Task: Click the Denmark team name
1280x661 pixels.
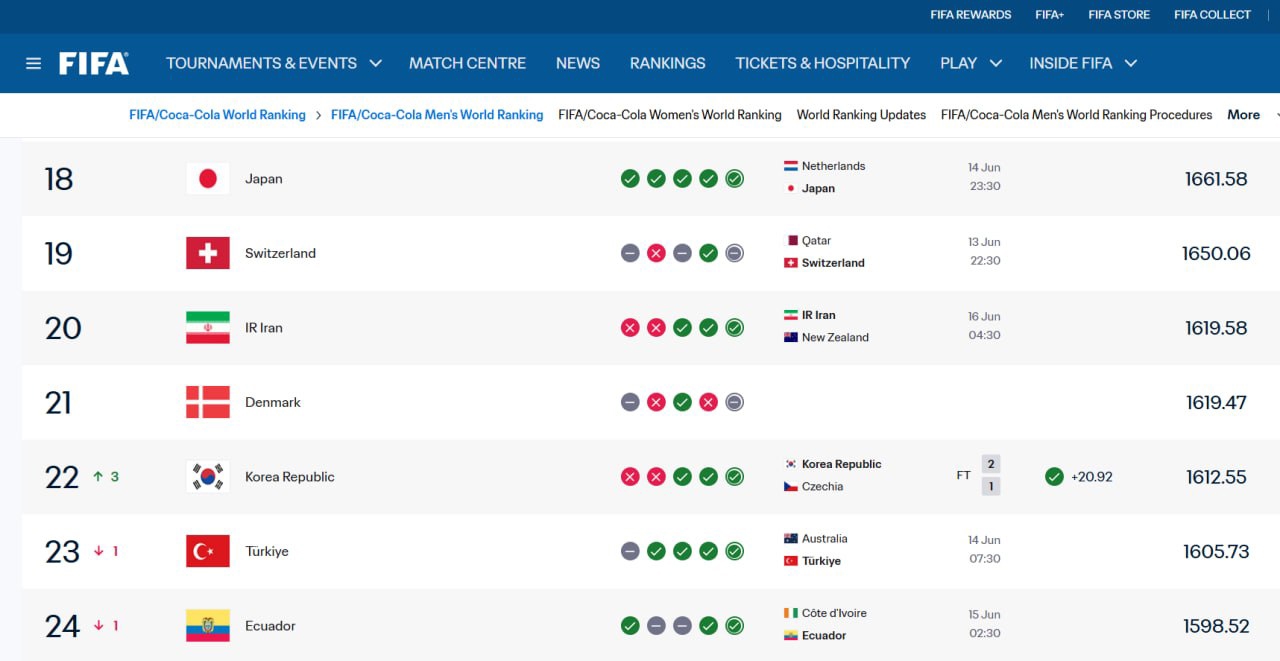Action: tap(273, 402)
